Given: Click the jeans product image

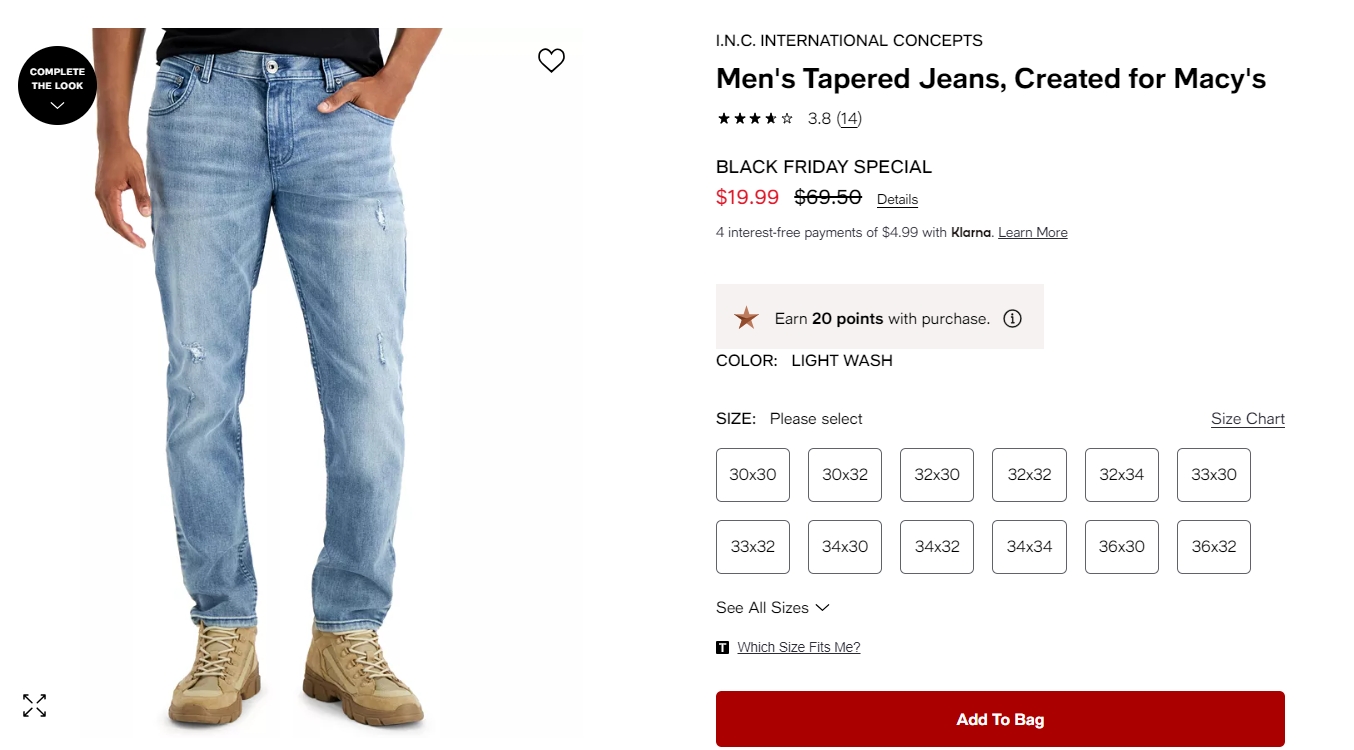Looking at the screenshot, I should point(290,380).
